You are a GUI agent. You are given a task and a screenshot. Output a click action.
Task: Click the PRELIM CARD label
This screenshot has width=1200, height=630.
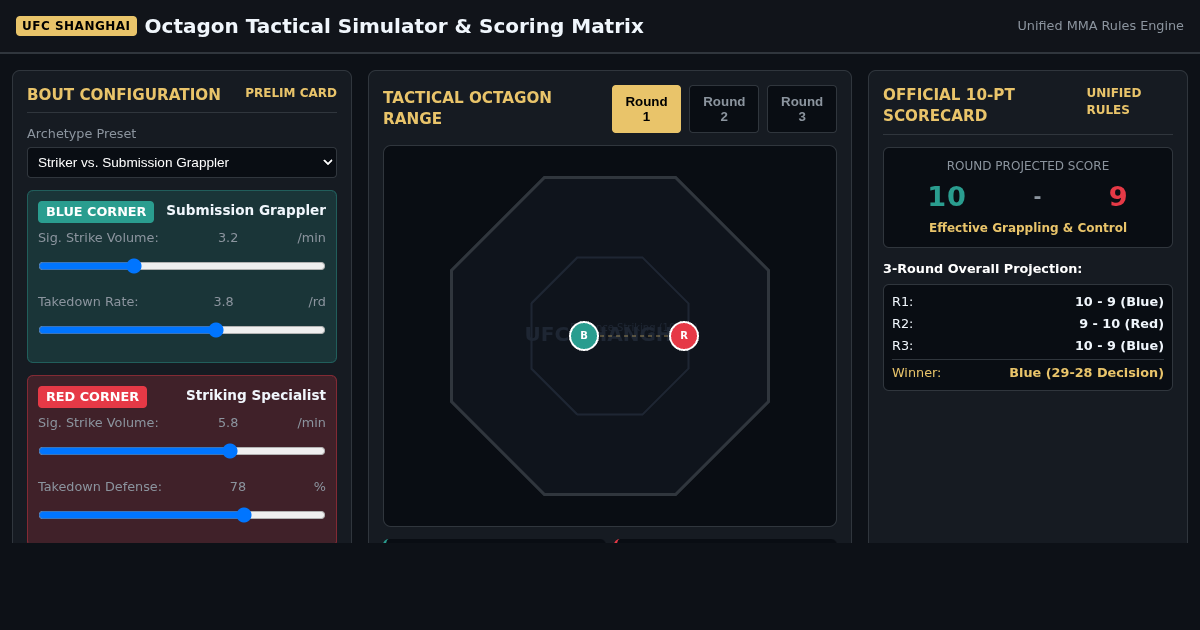[x=291, y=93]
